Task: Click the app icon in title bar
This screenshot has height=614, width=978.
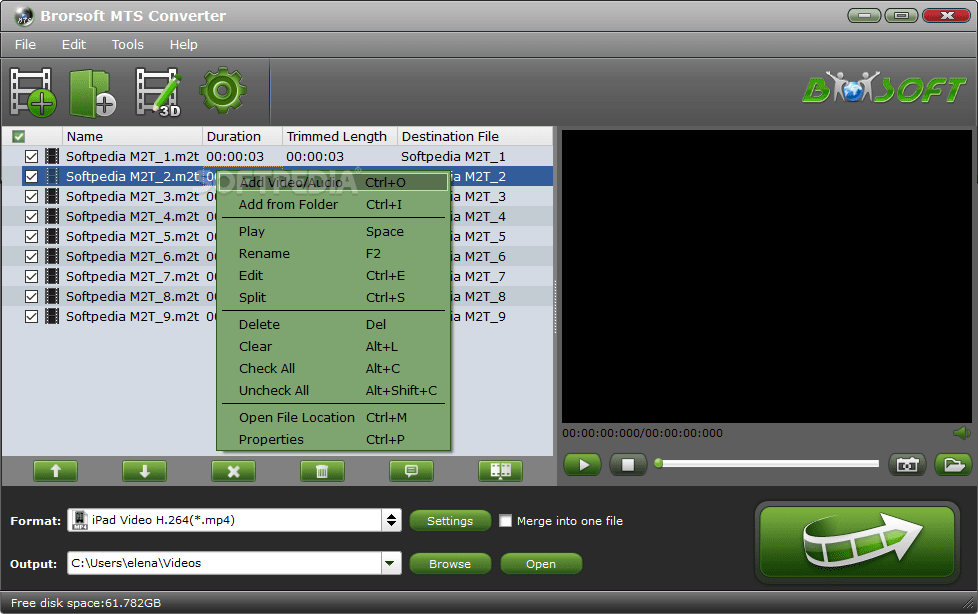Action: [x=24, y=16]
